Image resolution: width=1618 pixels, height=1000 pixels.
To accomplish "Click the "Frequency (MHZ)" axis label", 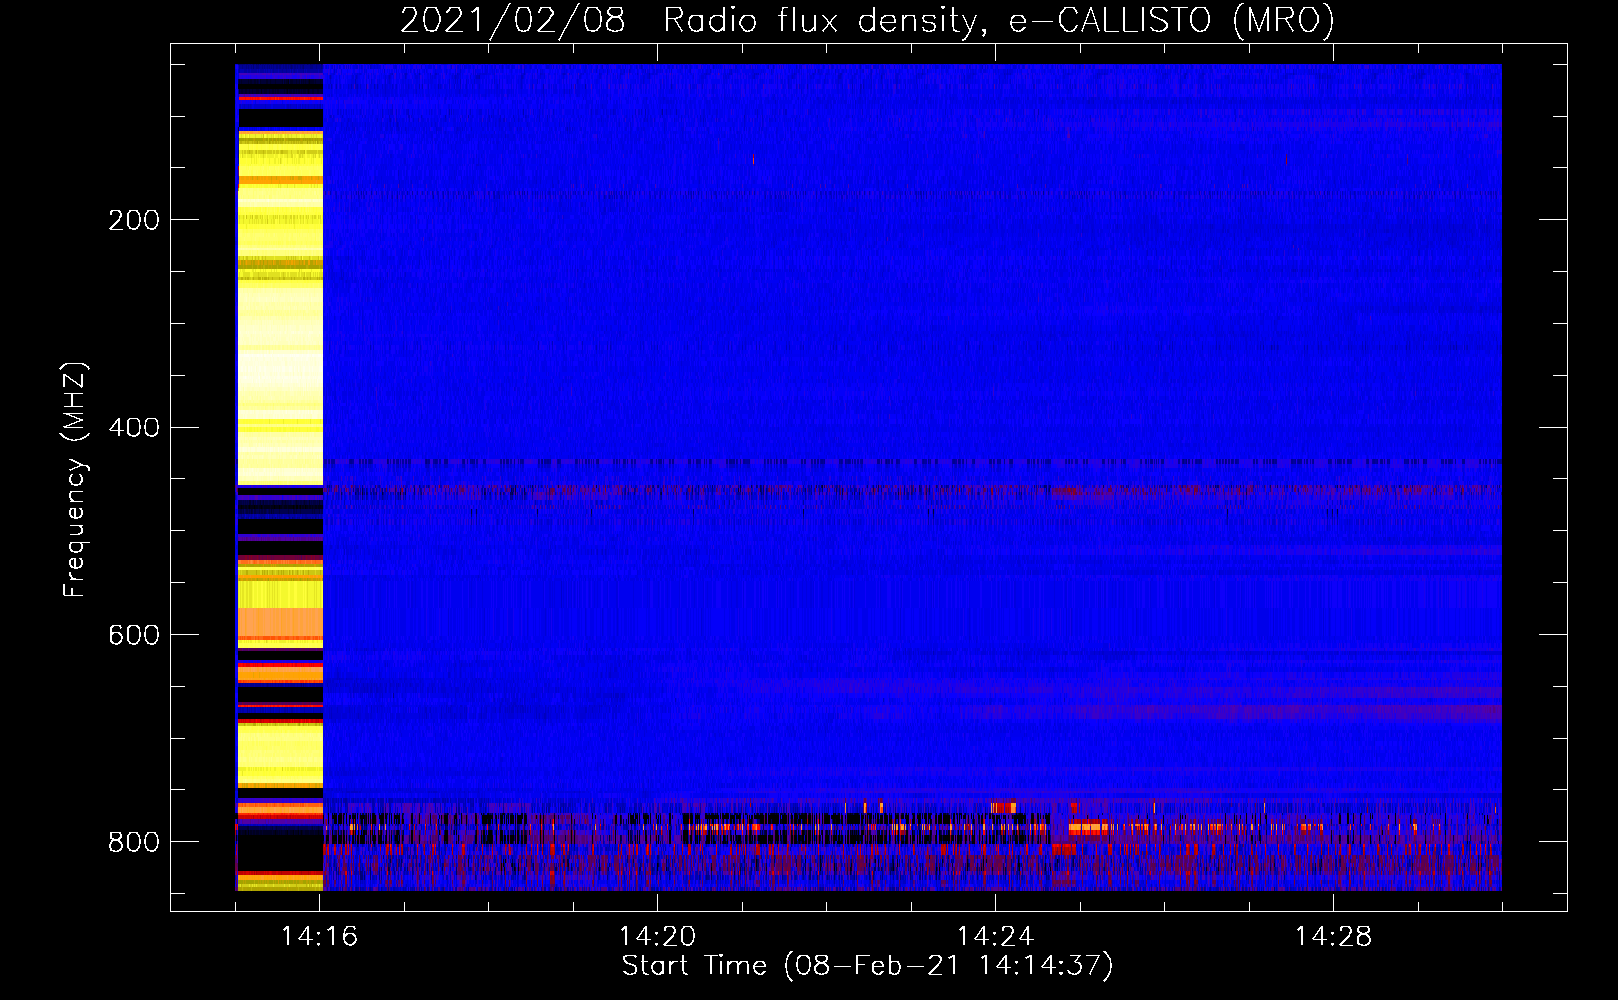I will point(74,480).
